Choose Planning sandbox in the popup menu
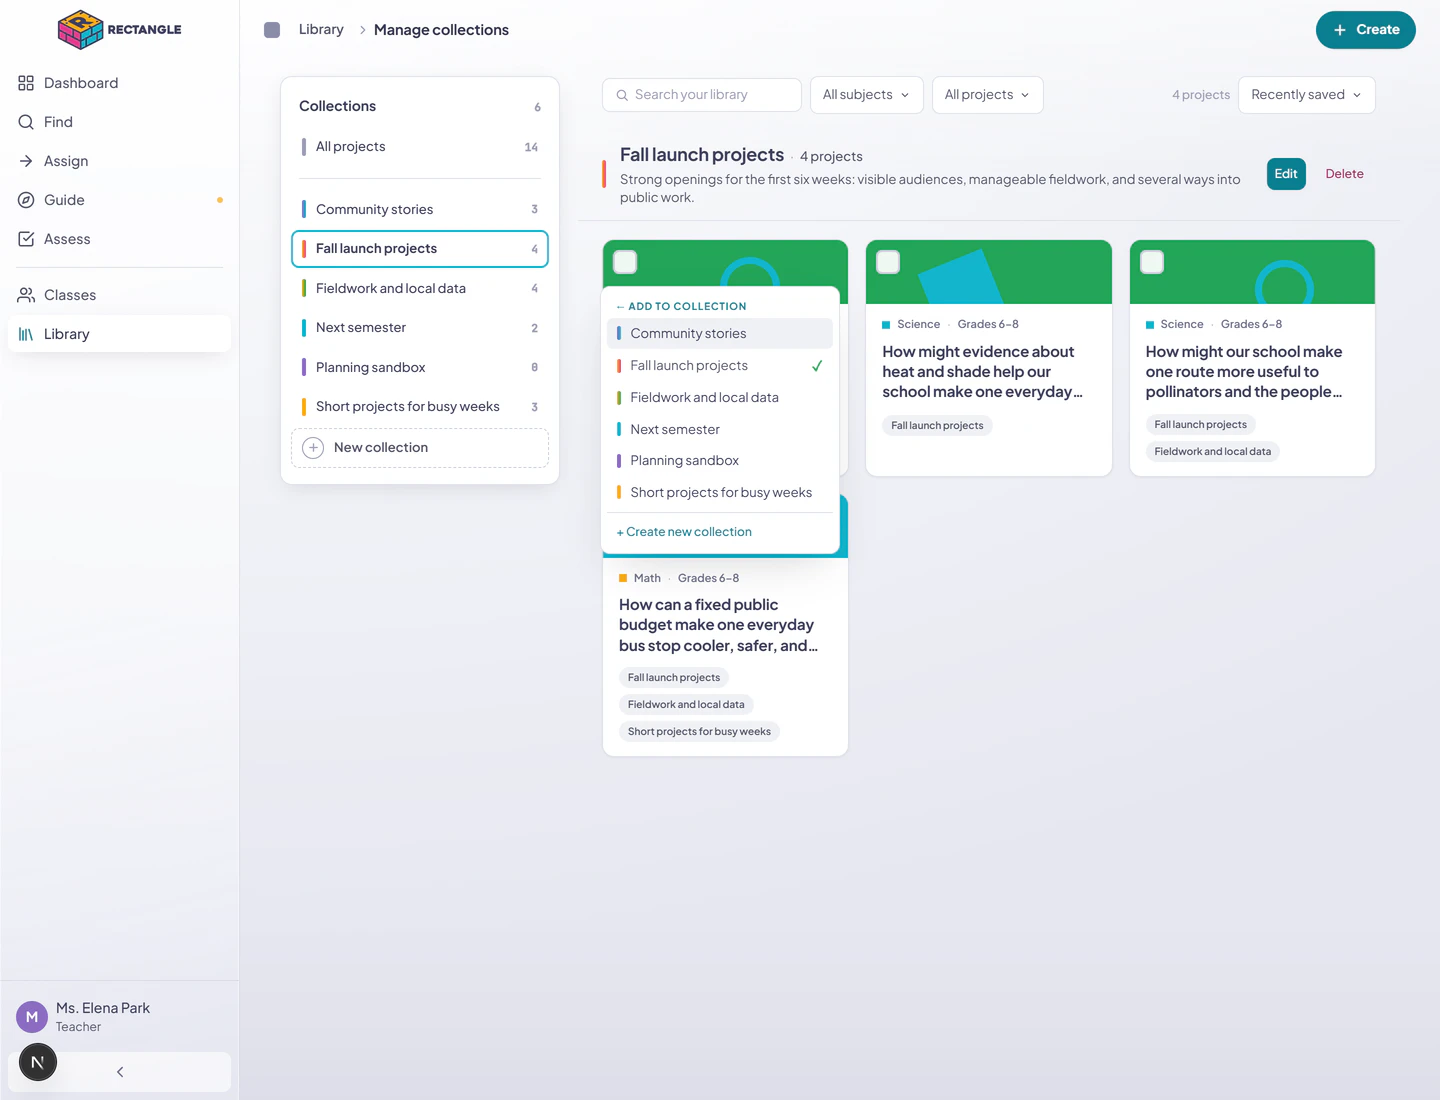This screenshot has width=1440, height=1100. coord(720,461)
